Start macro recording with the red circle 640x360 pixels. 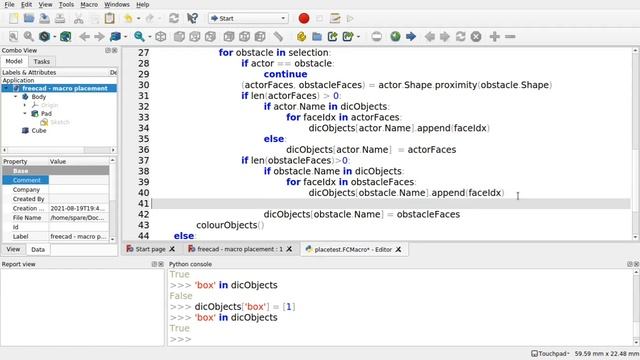(304, 18)
